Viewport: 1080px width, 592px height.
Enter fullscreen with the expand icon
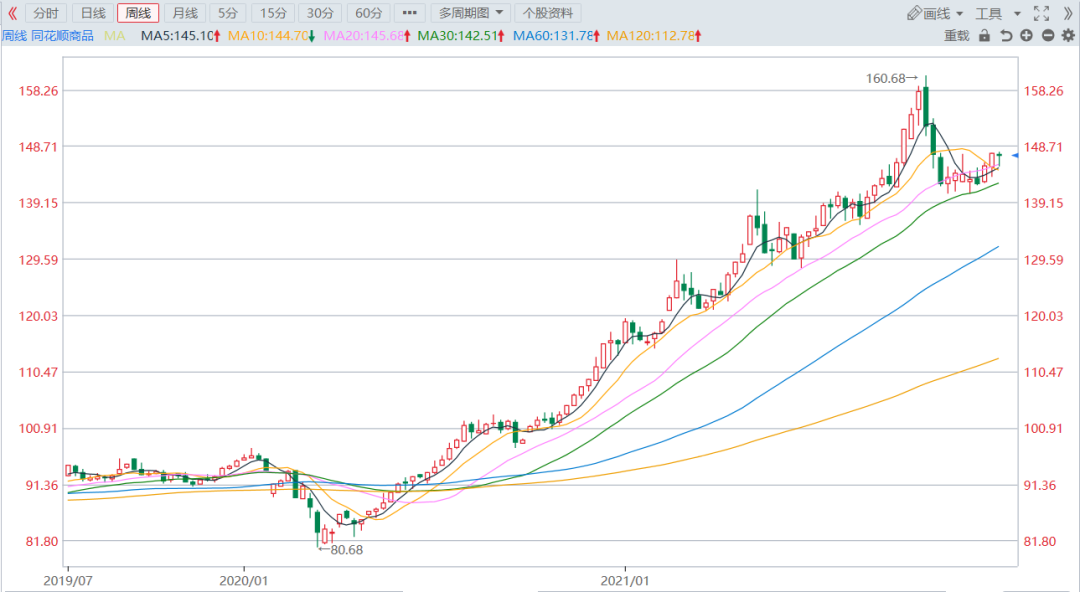pyautogui.click(x=1041, y=13)
